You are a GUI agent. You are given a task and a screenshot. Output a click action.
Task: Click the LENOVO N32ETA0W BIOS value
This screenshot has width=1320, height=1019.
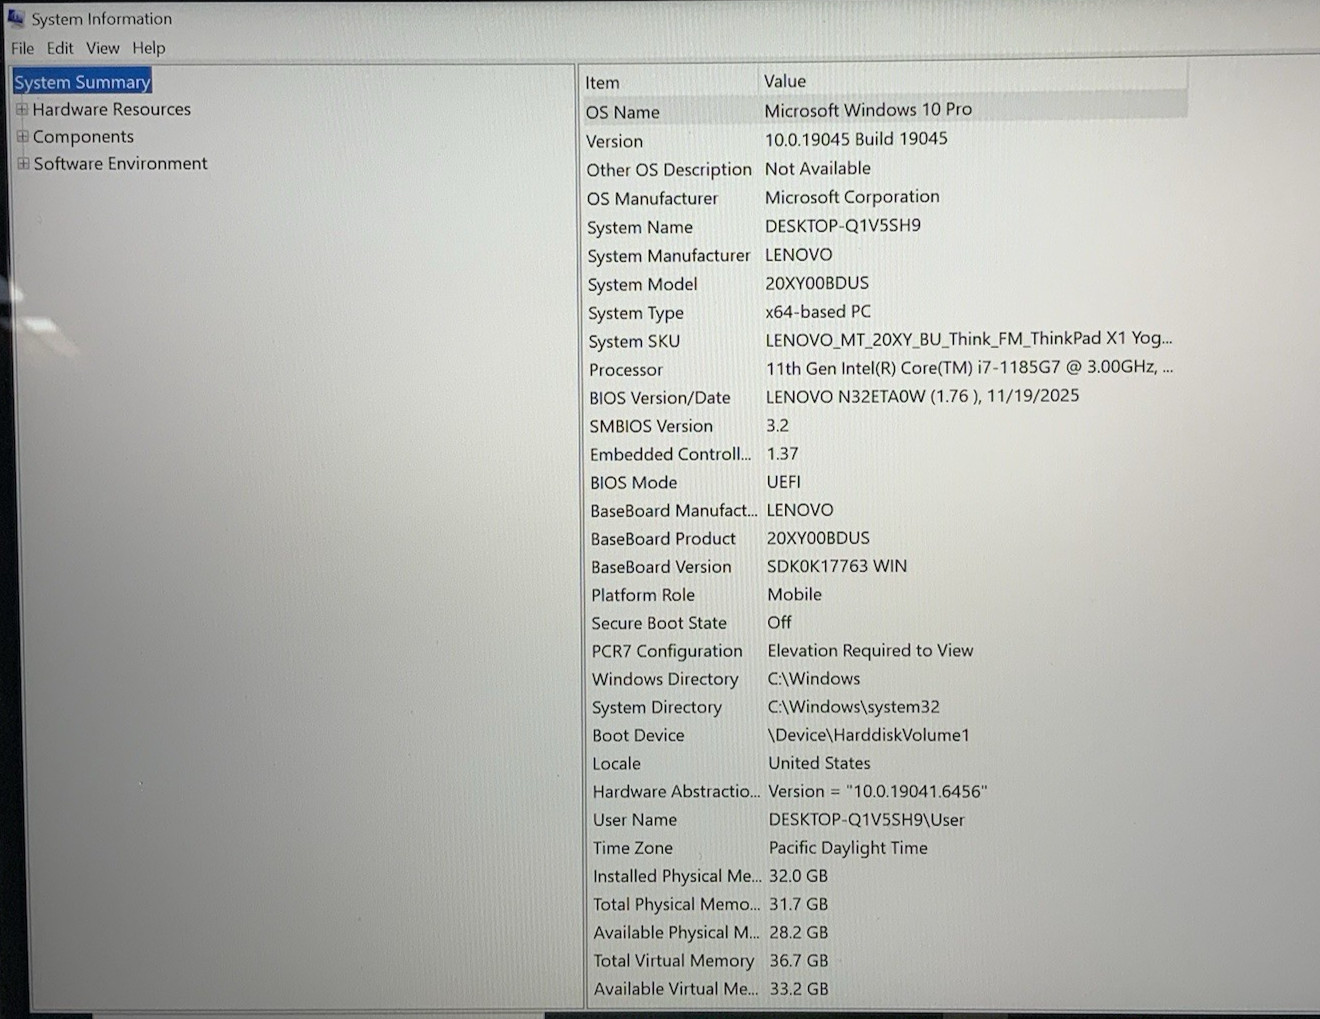click(x=922, y=396)
